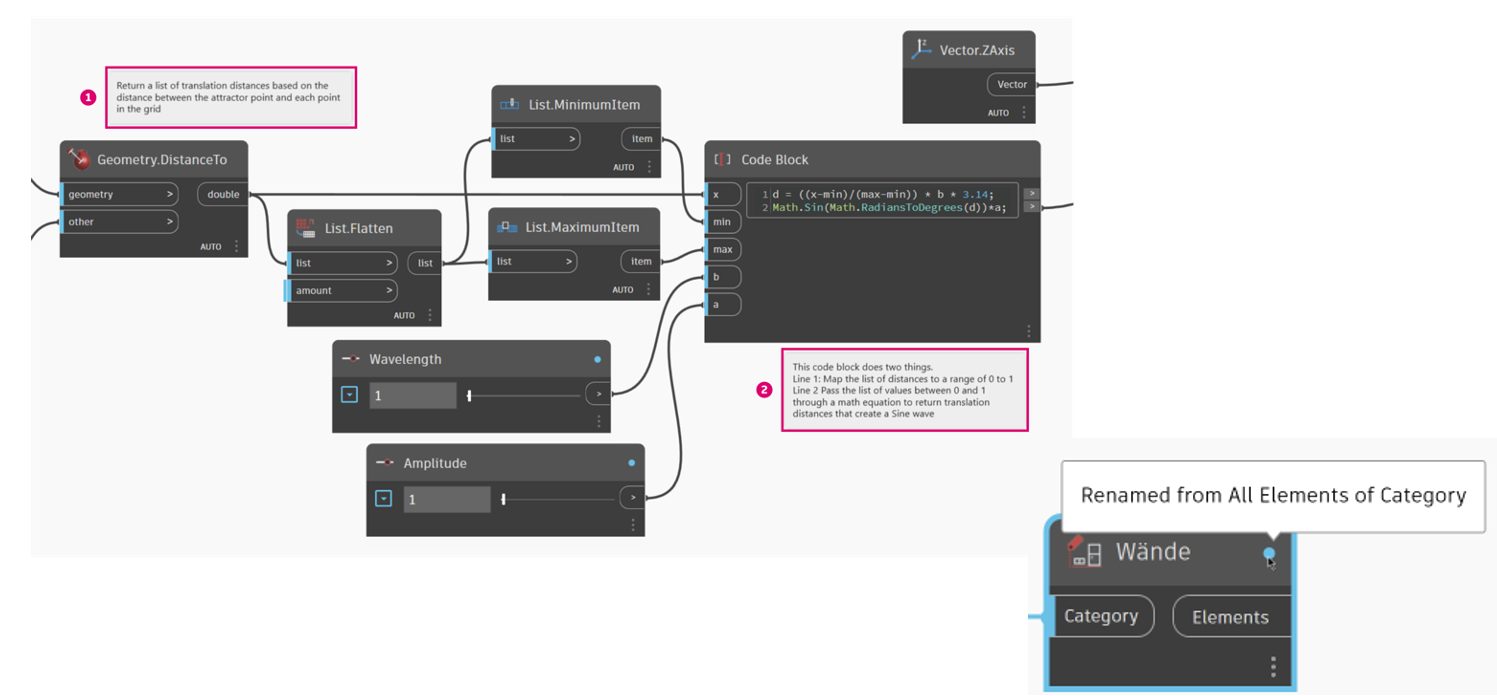This screenshot has width=1497, height=696.
Task: Click the Wavelength value input field
Action: coord(412,395)
